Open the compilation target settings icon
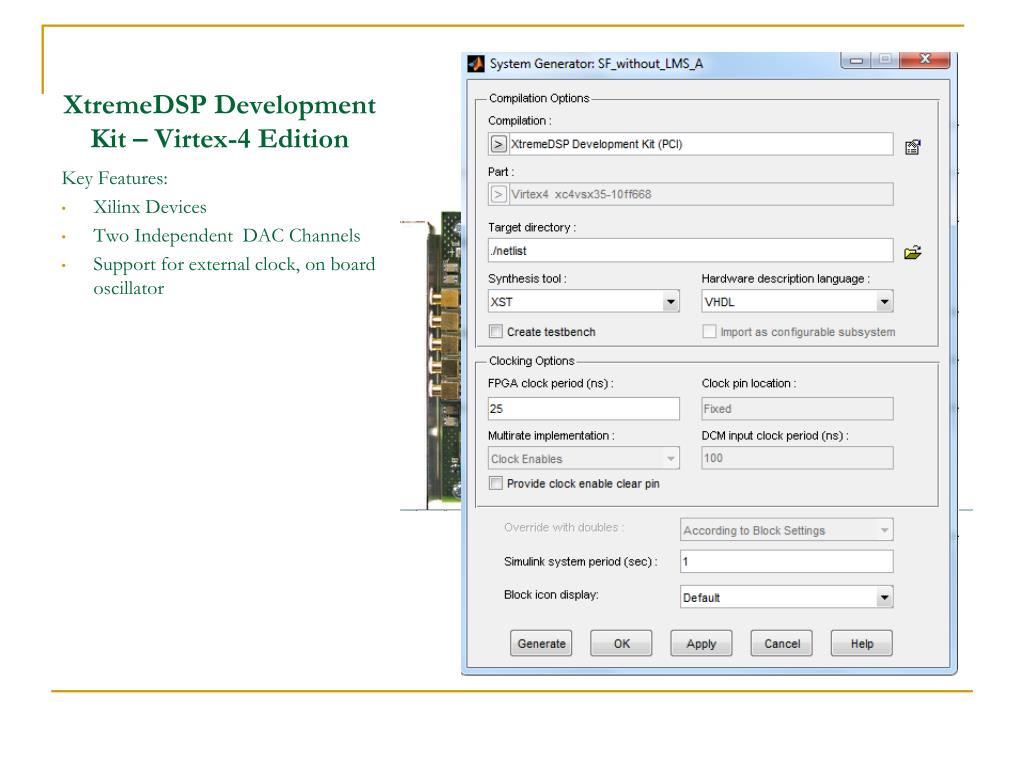1024x768 pixels. (912, 147)
